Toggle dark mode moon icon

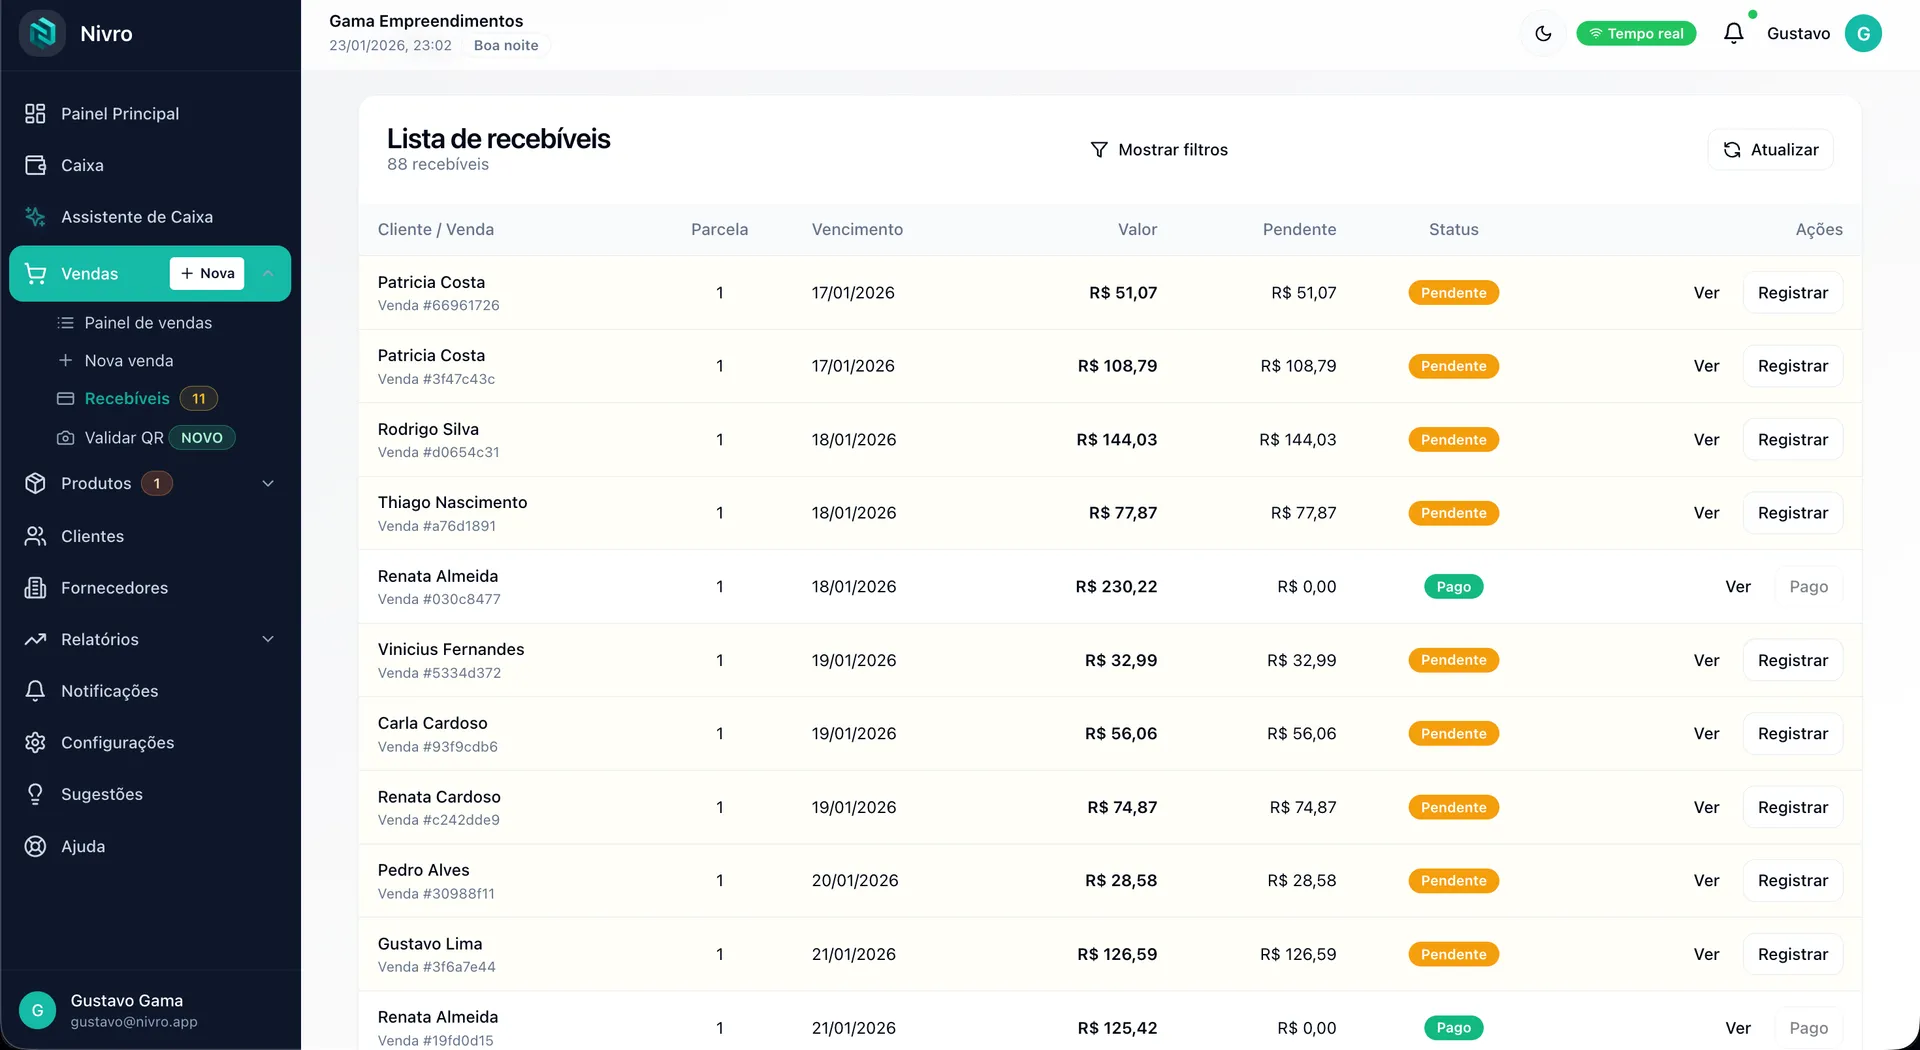click(x=1543, y=34)
